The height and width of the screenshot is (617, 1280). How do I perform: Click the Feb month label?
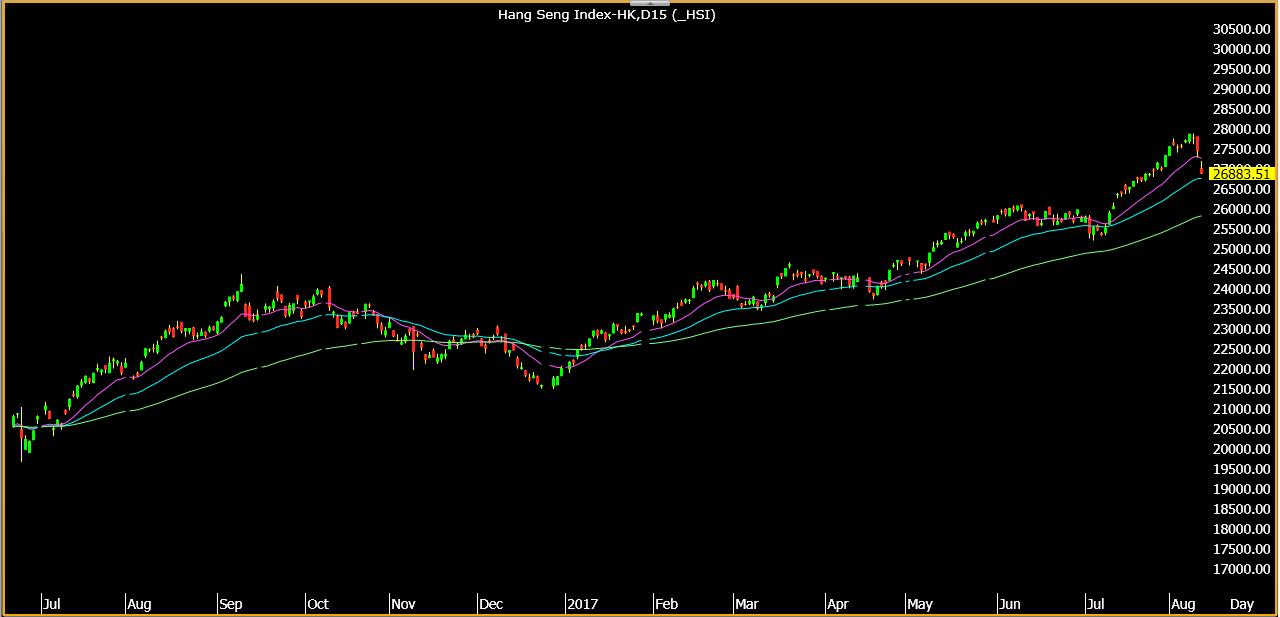(666, 604)
